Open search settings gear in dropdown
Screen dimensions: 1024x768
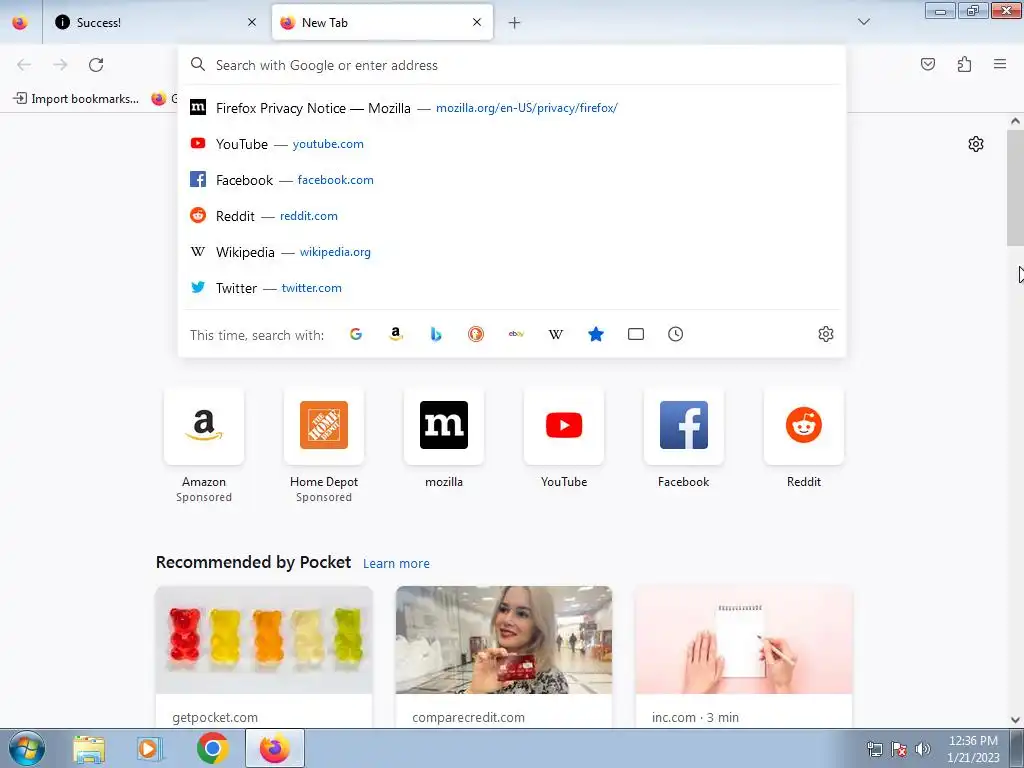pos(825,334)
